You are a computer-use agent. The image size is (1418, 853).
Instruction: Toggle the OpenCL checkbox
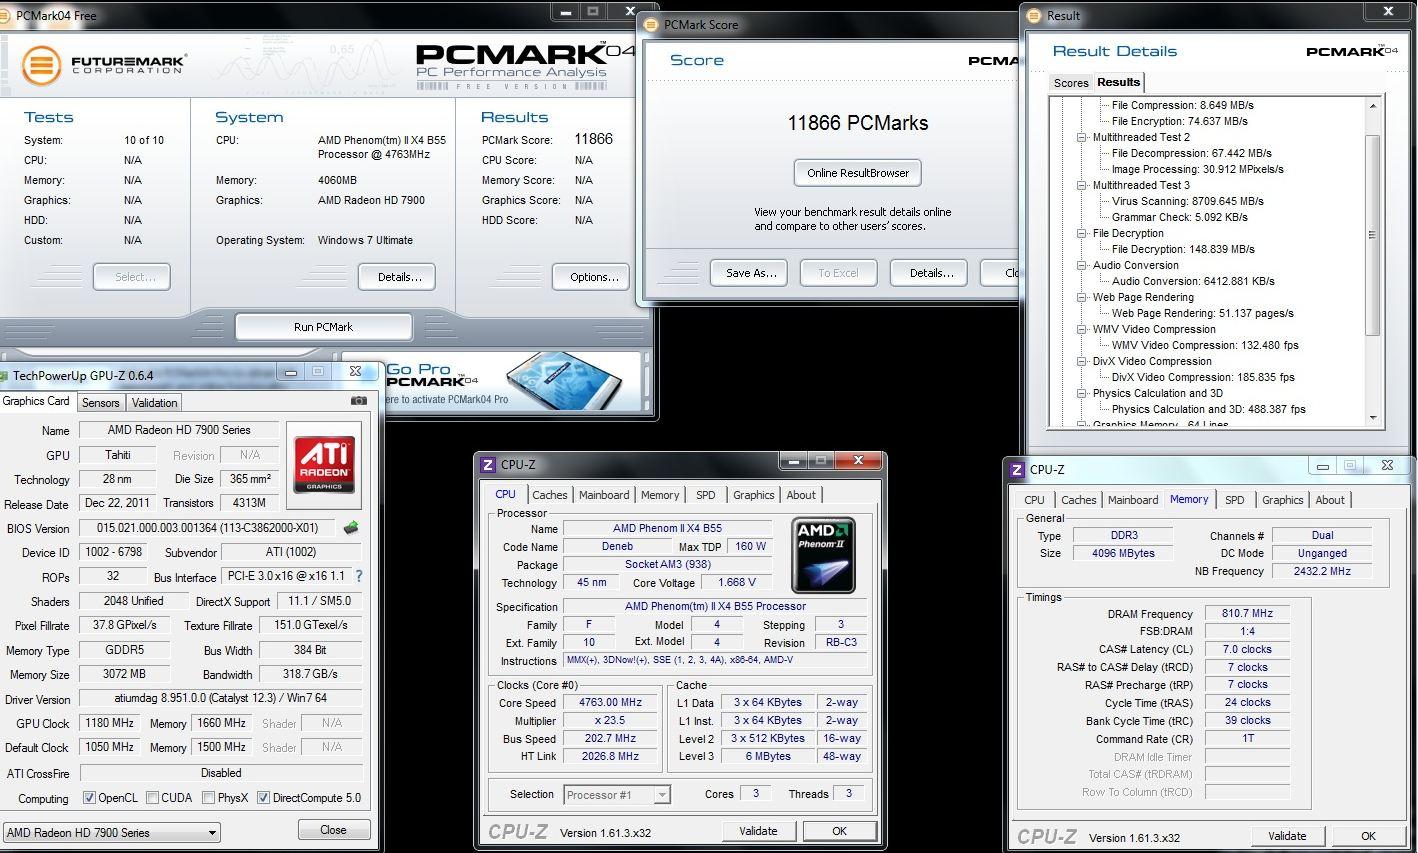pyautogui.click(x=89, y=798)
